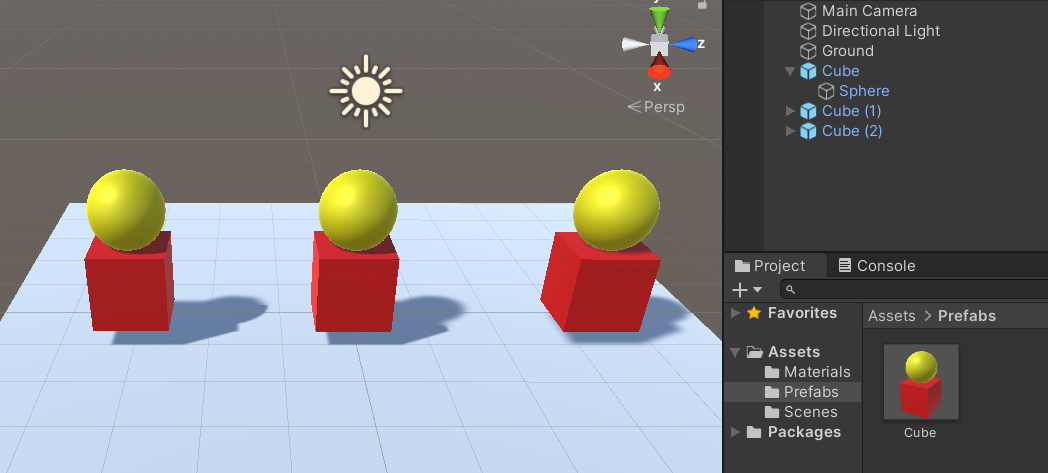Switch to the Console tab
This screenshot has height=473, width=1048.
click(876, 265)
